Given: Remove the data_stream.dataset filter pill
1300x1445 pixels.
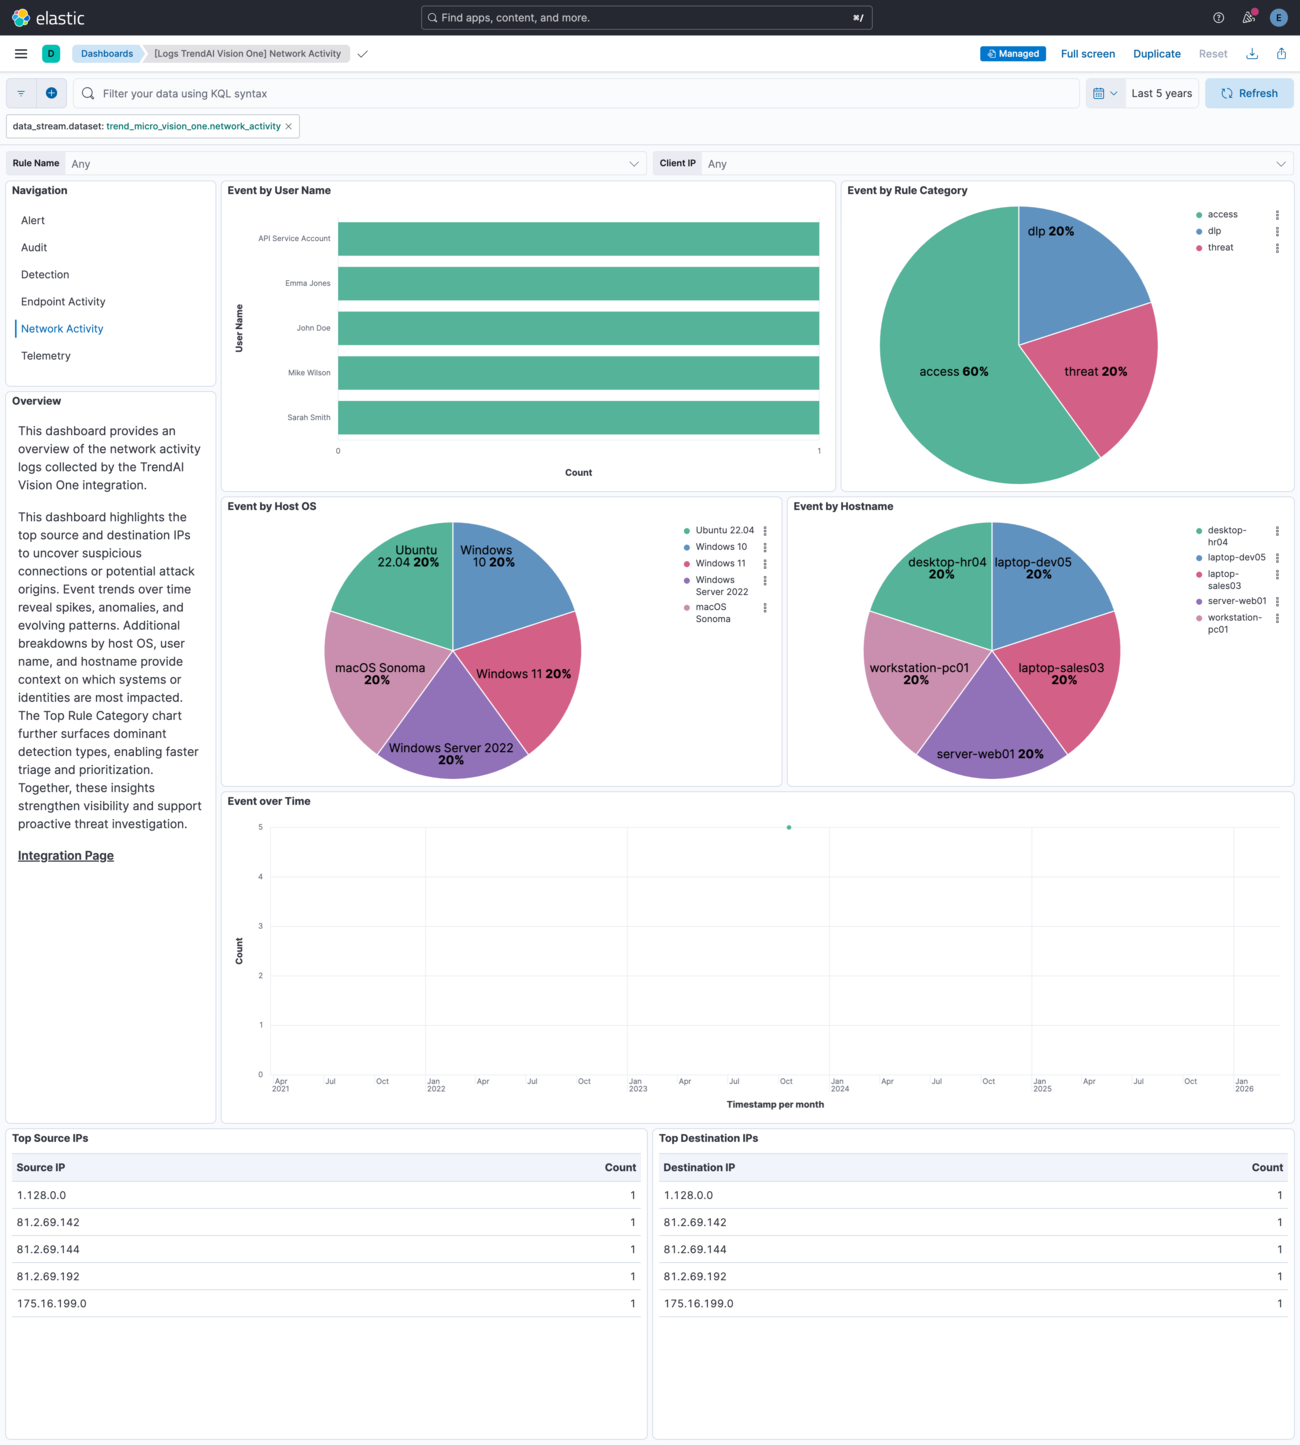Looking at the screenshot, I should tap(289, 126).
